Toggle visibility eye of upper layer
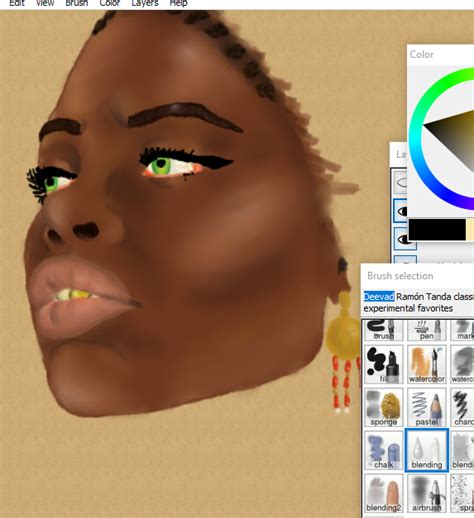This screenshot has width=474, height=518. point(402,211)
